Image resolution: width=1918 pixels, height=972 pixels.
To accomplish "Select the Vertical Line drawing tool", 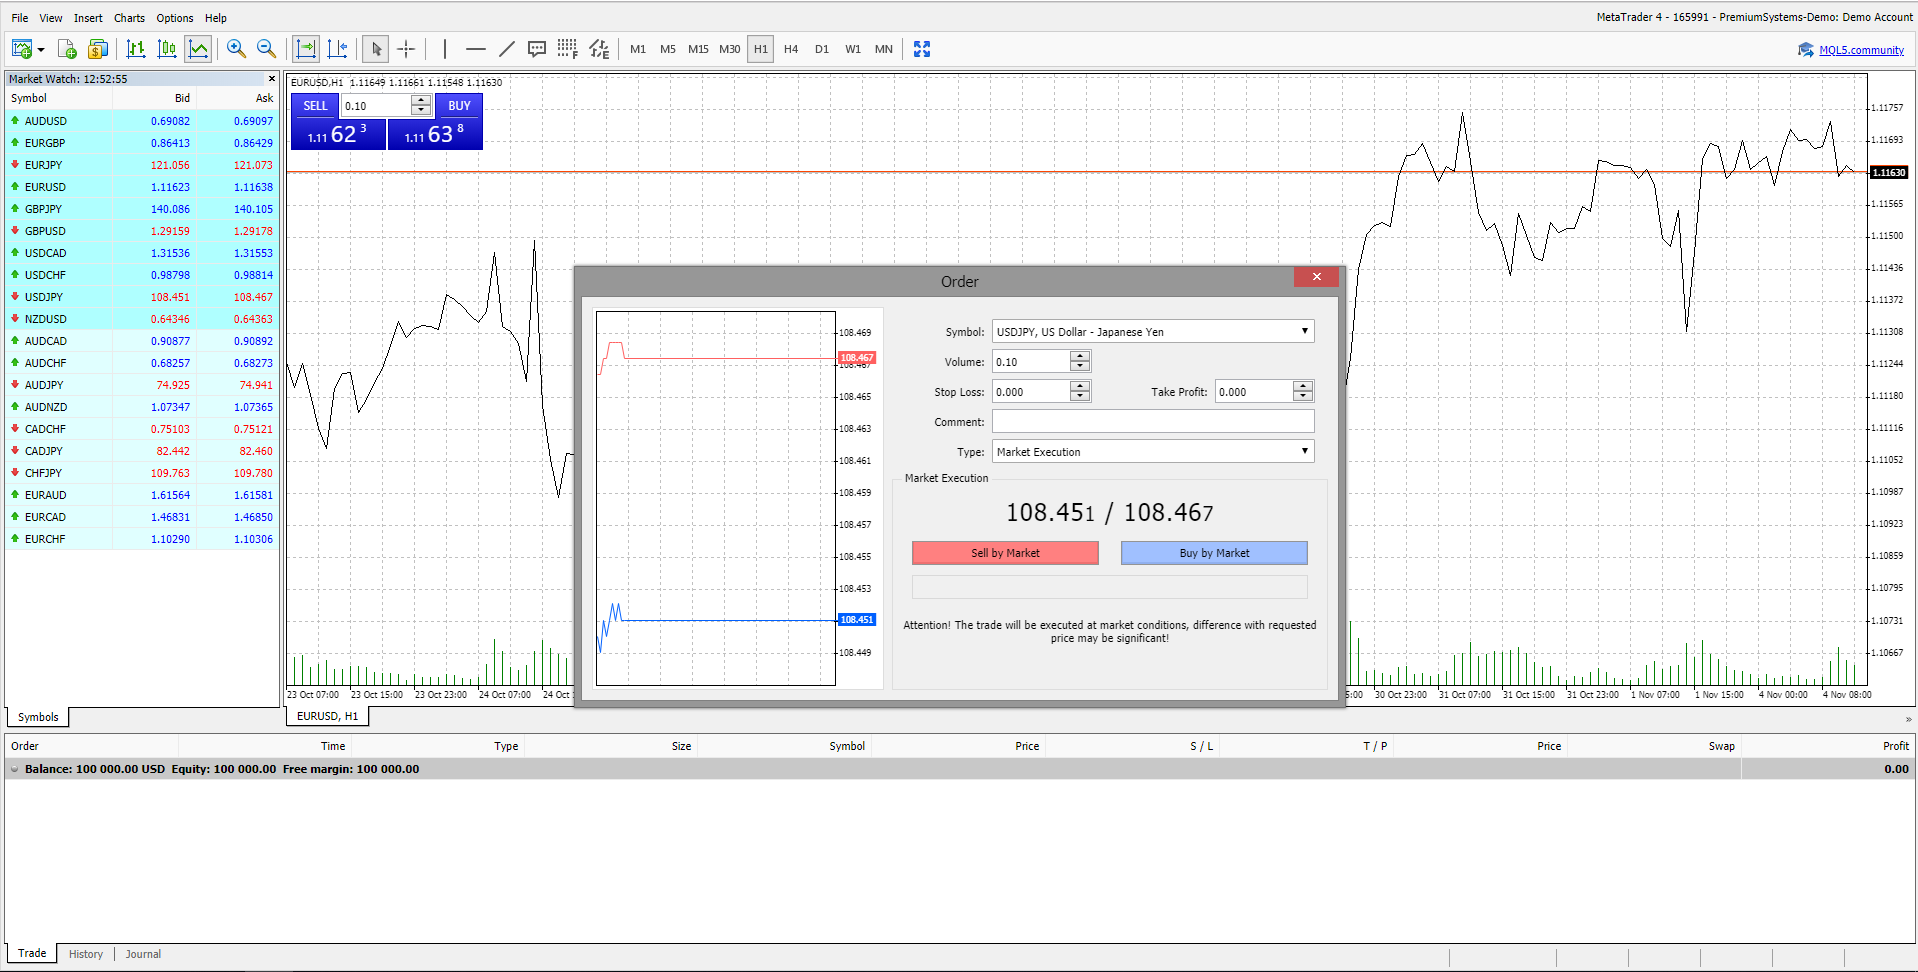I will click(x=445, y=49).
